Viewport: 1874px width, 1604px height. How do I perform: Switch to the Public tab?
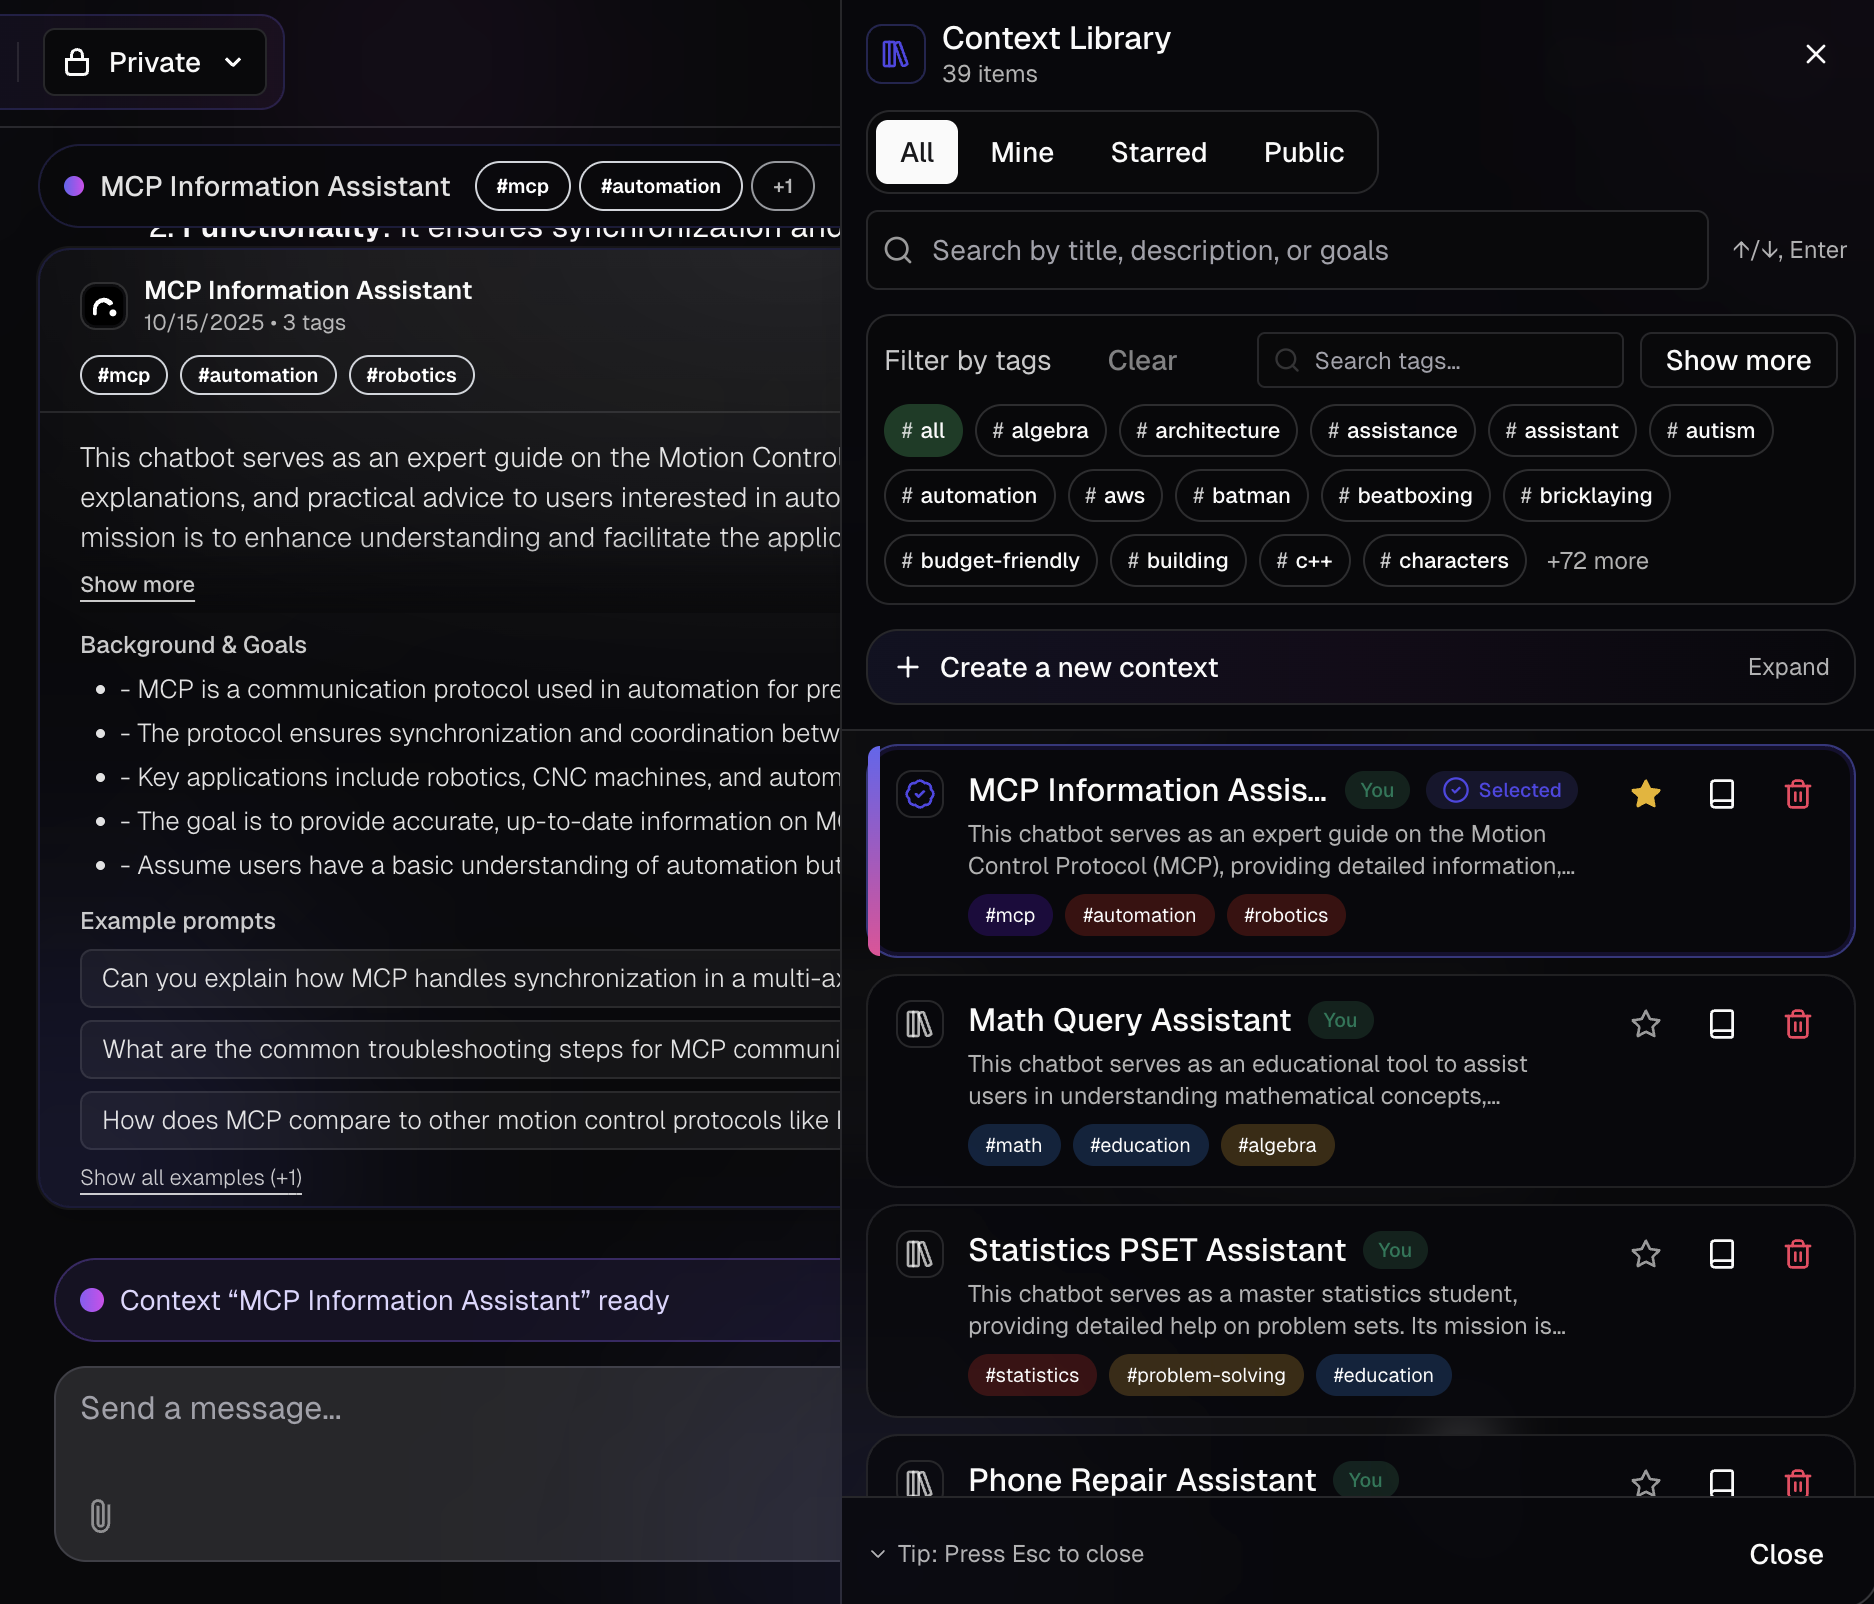(1304, 152)
